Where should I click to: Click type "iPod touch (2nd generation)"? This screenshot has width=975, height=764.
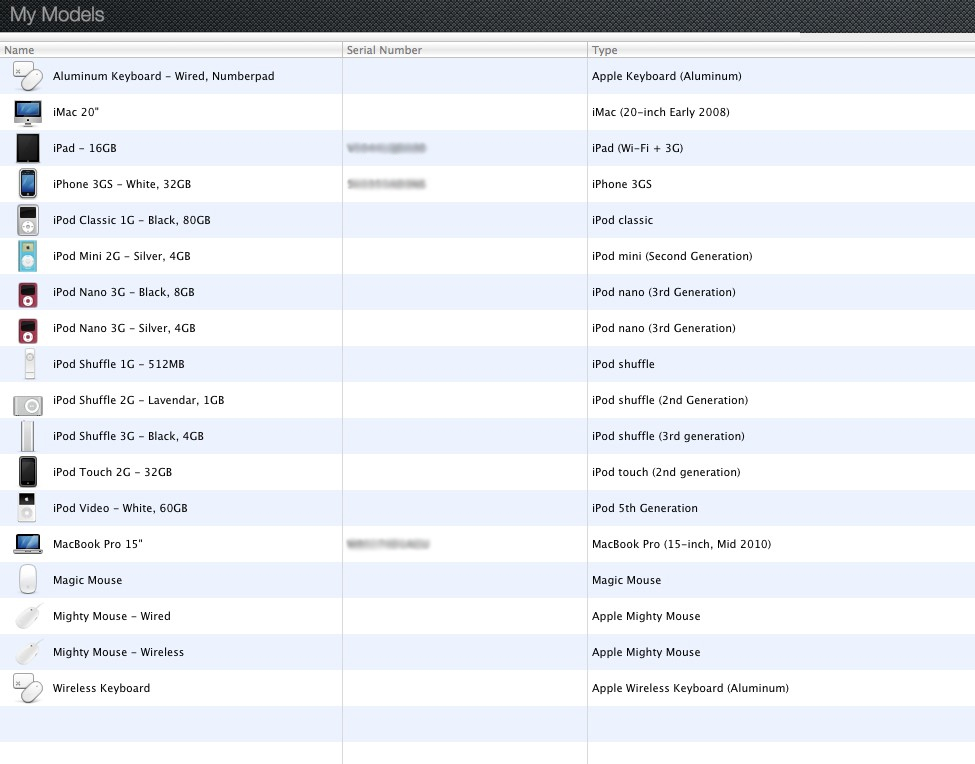pyautogui.click(x=666, y=472)
